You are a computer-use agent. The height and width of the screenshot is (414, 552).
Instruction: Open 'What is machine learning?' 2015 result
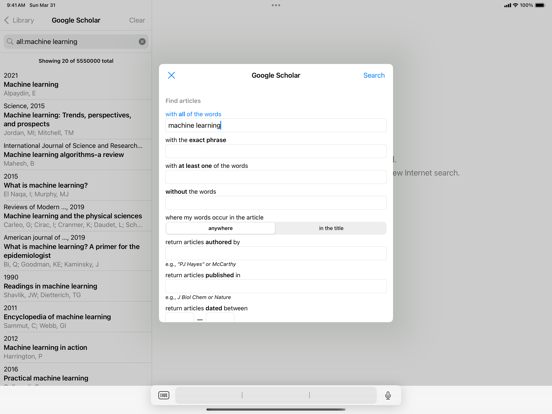click(x=76, y=185)
